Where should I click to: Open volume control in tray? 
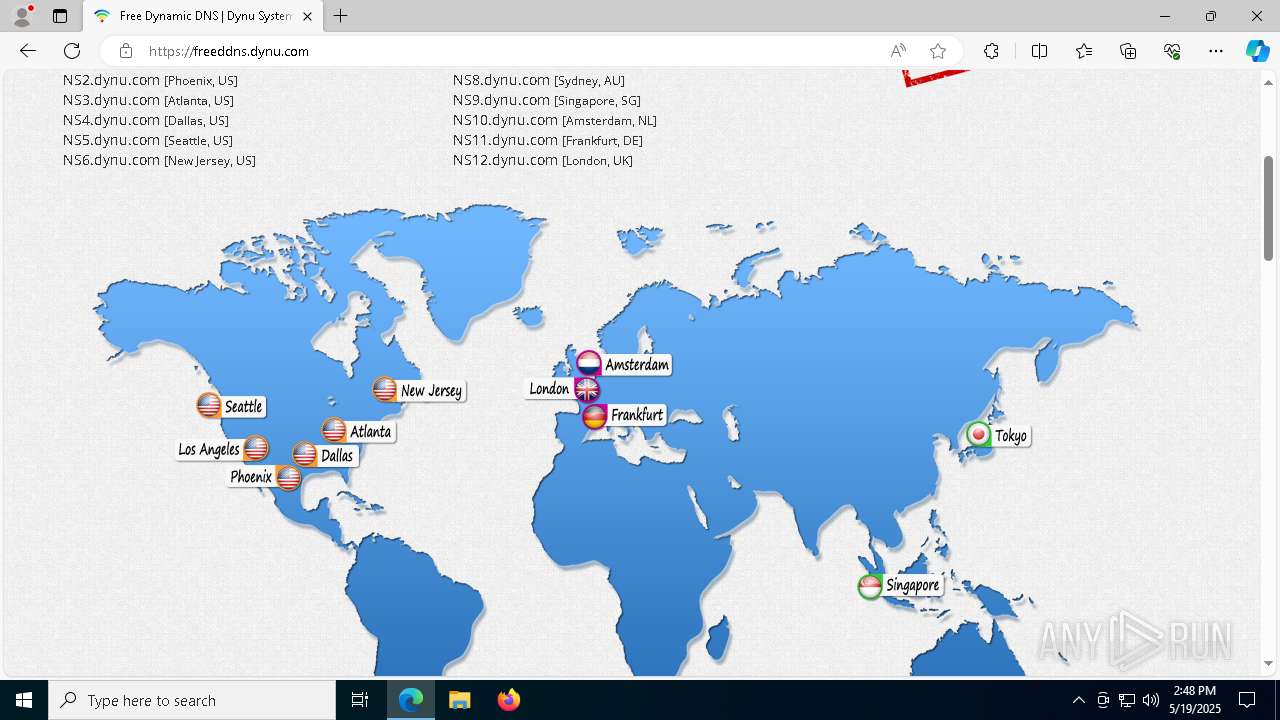tap(1151, 700)
